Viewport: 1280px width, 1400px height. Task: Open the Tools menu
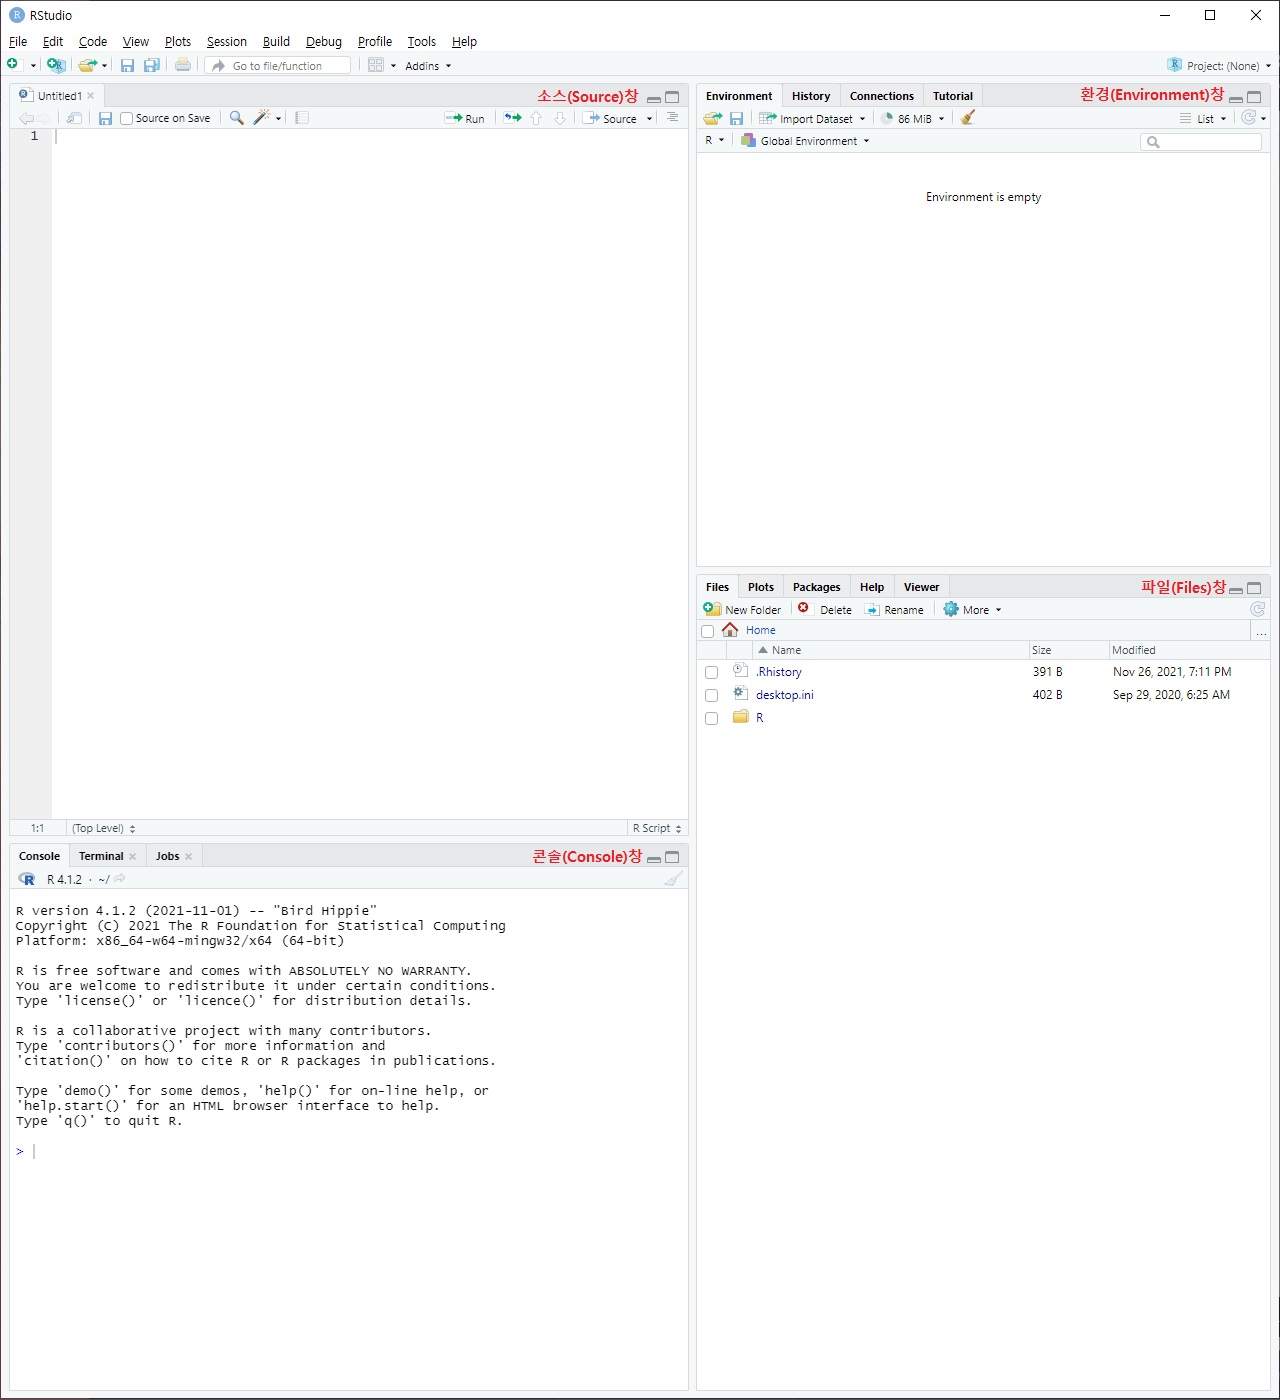[x=421, y=41]
